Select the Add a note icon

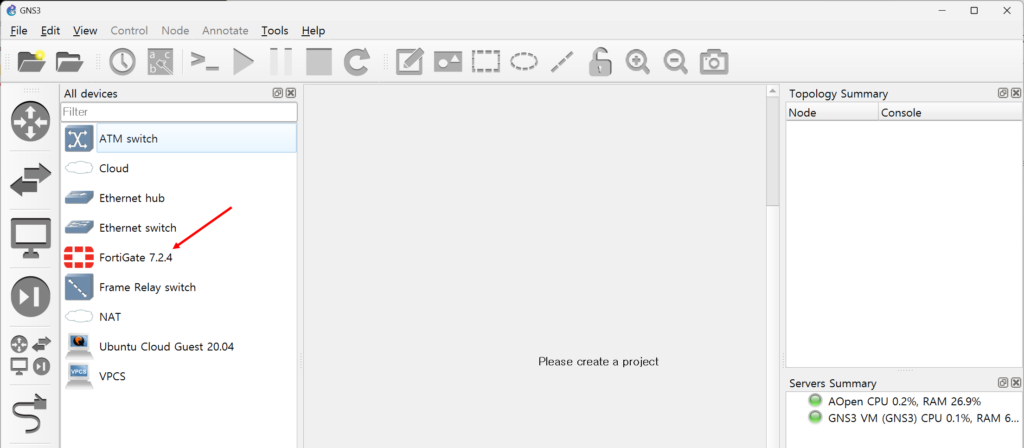click(x=409, y=61)
